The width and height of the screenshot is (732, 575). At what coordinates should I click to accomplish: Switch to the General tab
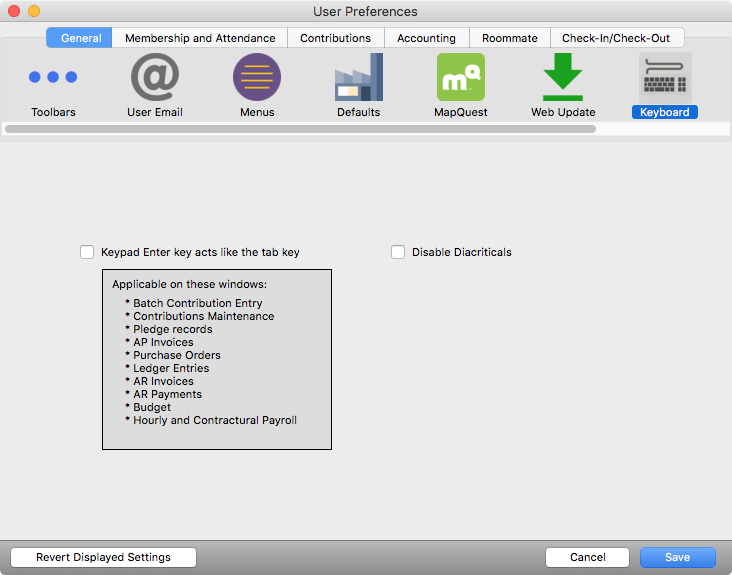point(80,38)
